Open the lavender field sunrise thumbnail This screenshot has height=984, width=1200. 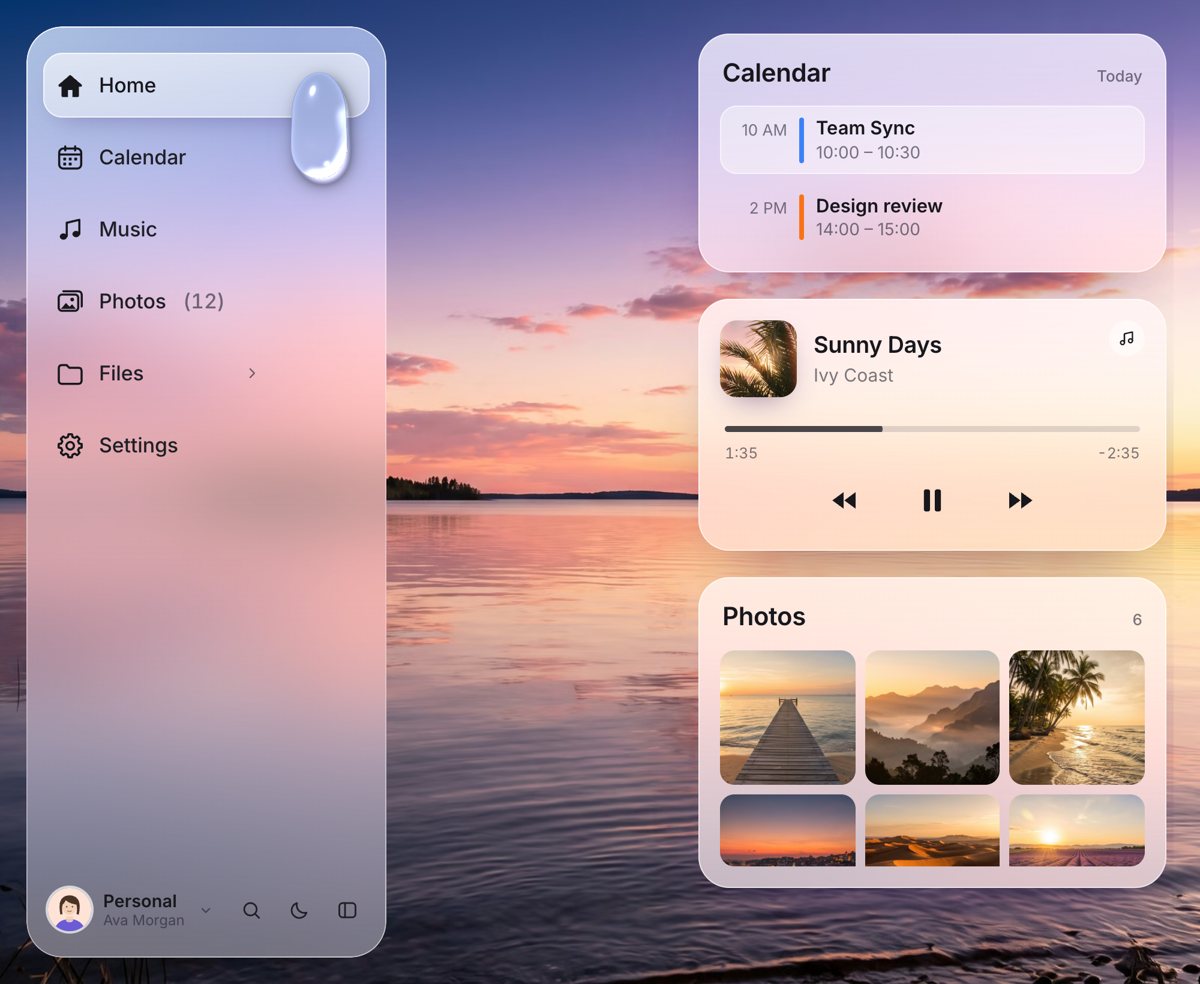pos(1077,830)
